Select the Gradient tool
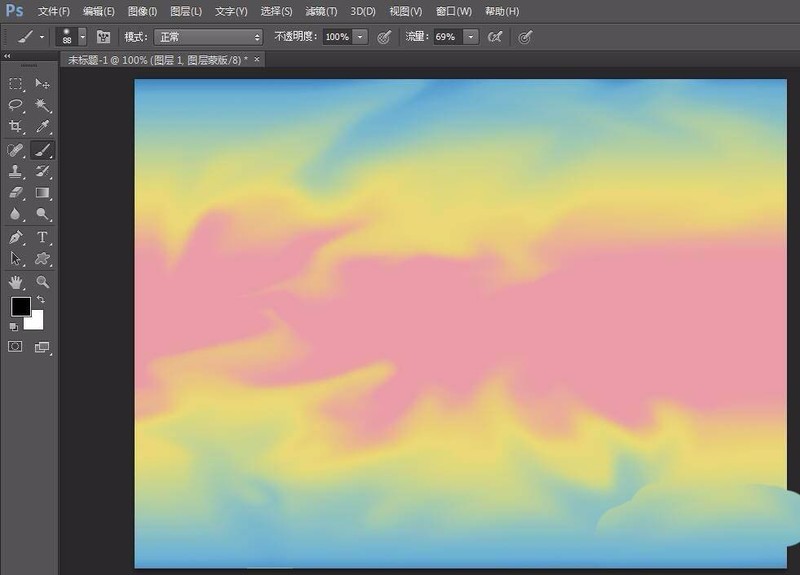This screenshot has height=575, width=800. 43,193
